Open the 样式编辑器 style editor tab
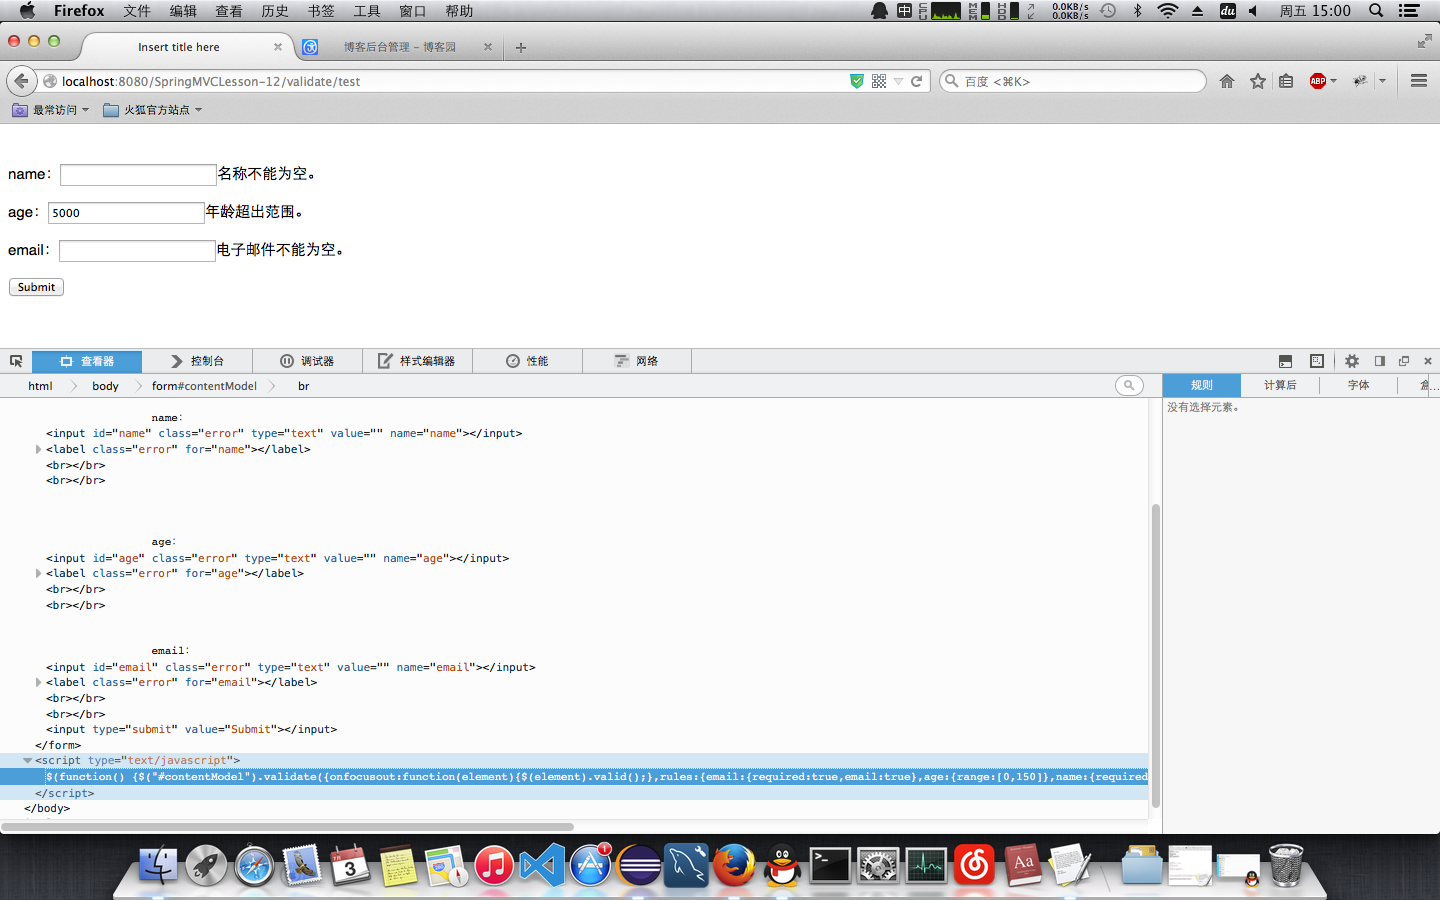The image size is (1440, 900). click(417, 361)
